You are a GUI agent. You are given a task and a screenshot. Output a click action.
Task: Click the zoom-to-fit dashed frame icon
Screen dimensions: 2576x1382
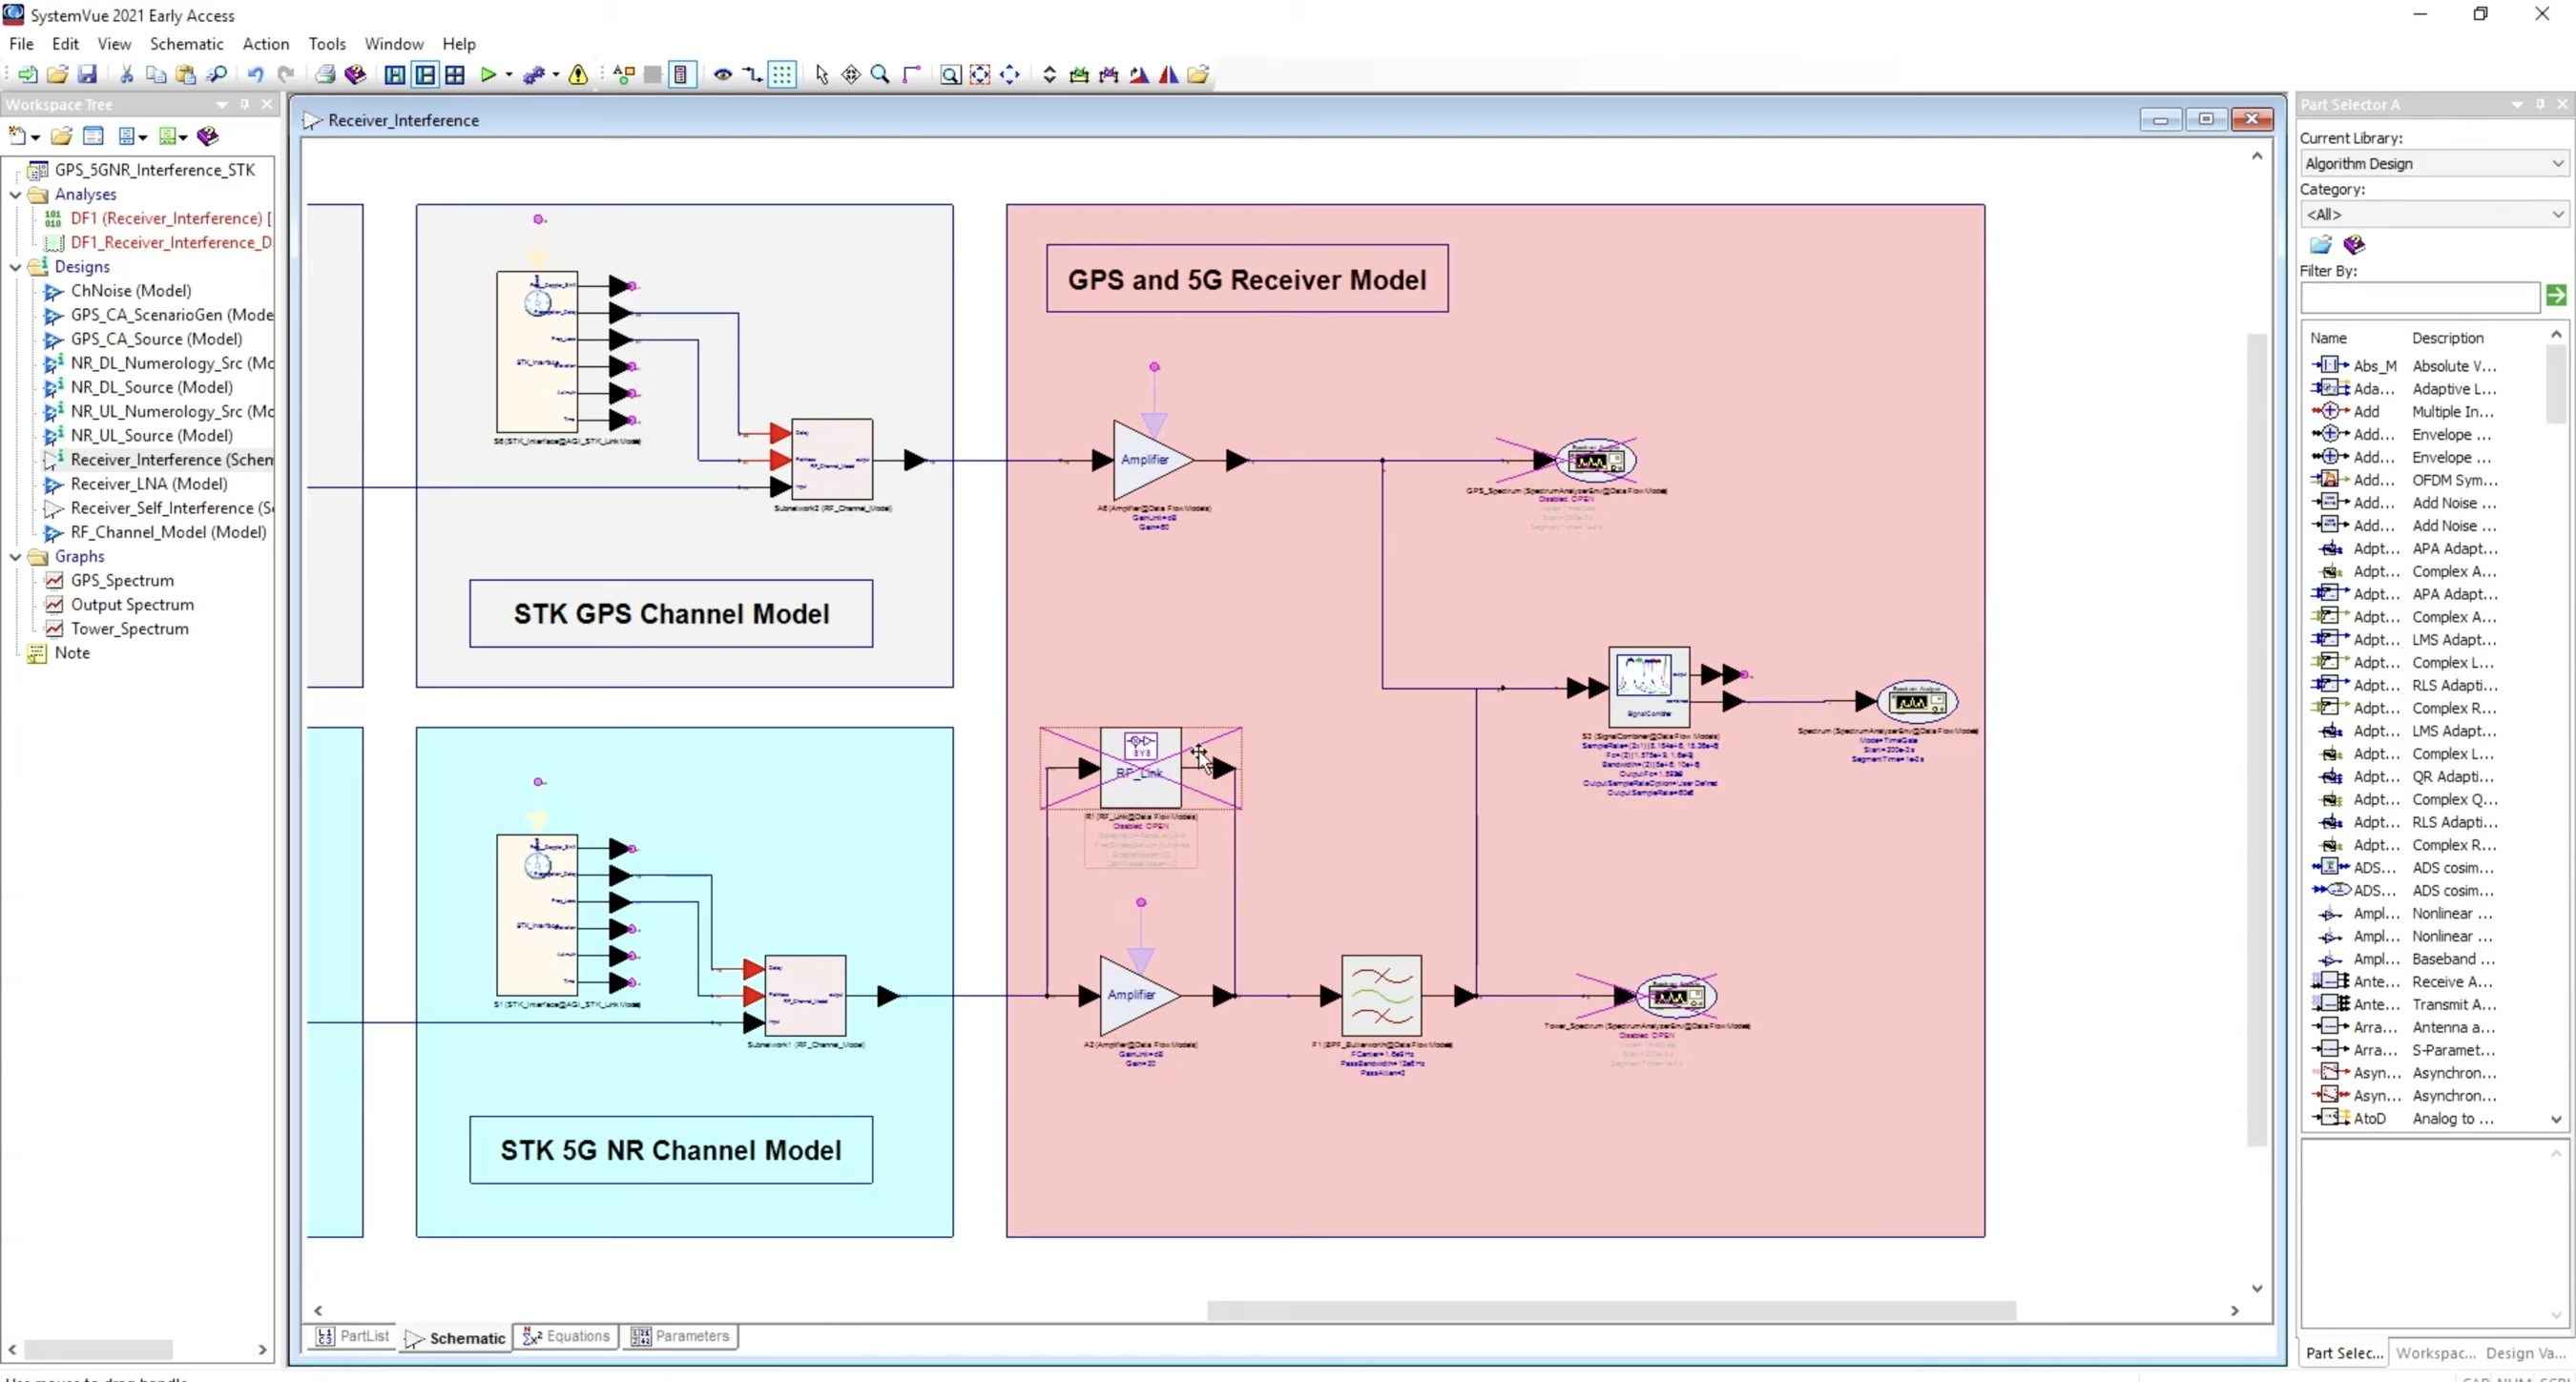coord(980,74)
